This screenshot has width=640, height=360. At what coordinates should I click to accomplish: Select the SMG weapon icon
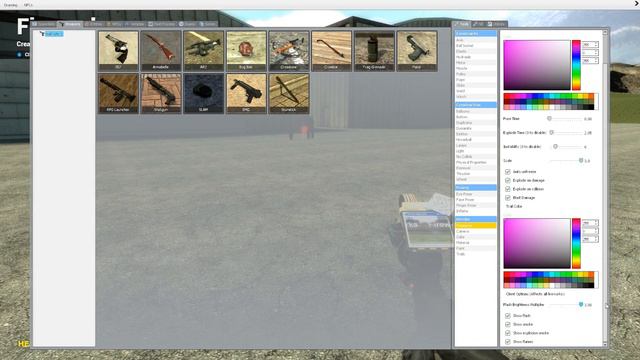[x=246, y=93]
